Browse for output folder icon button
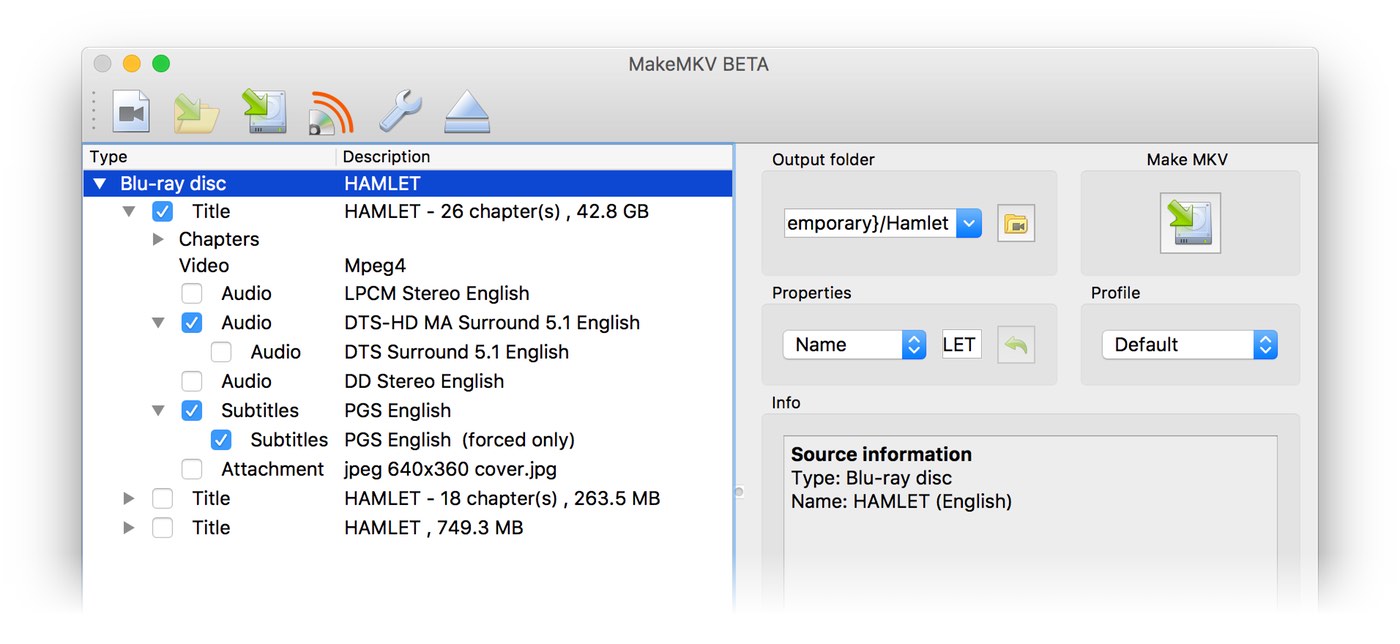This screenshot has height=644, width=1400. [x=1016, y=223]
